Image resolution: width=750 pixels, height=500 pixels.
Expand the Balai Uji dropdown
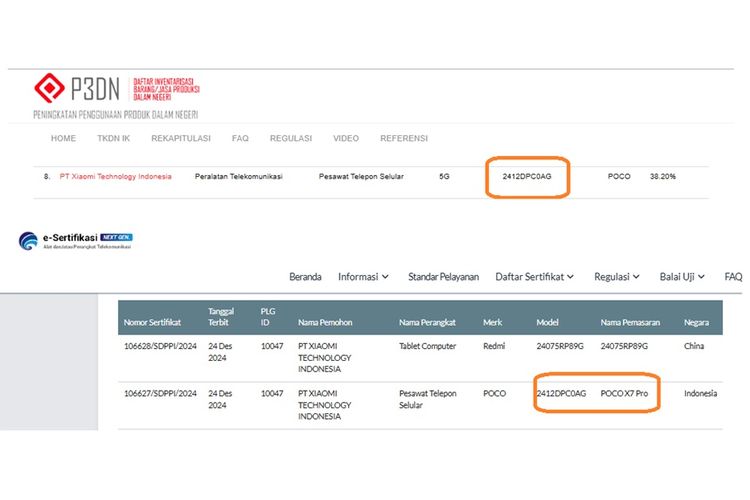[x=682, y=276]
